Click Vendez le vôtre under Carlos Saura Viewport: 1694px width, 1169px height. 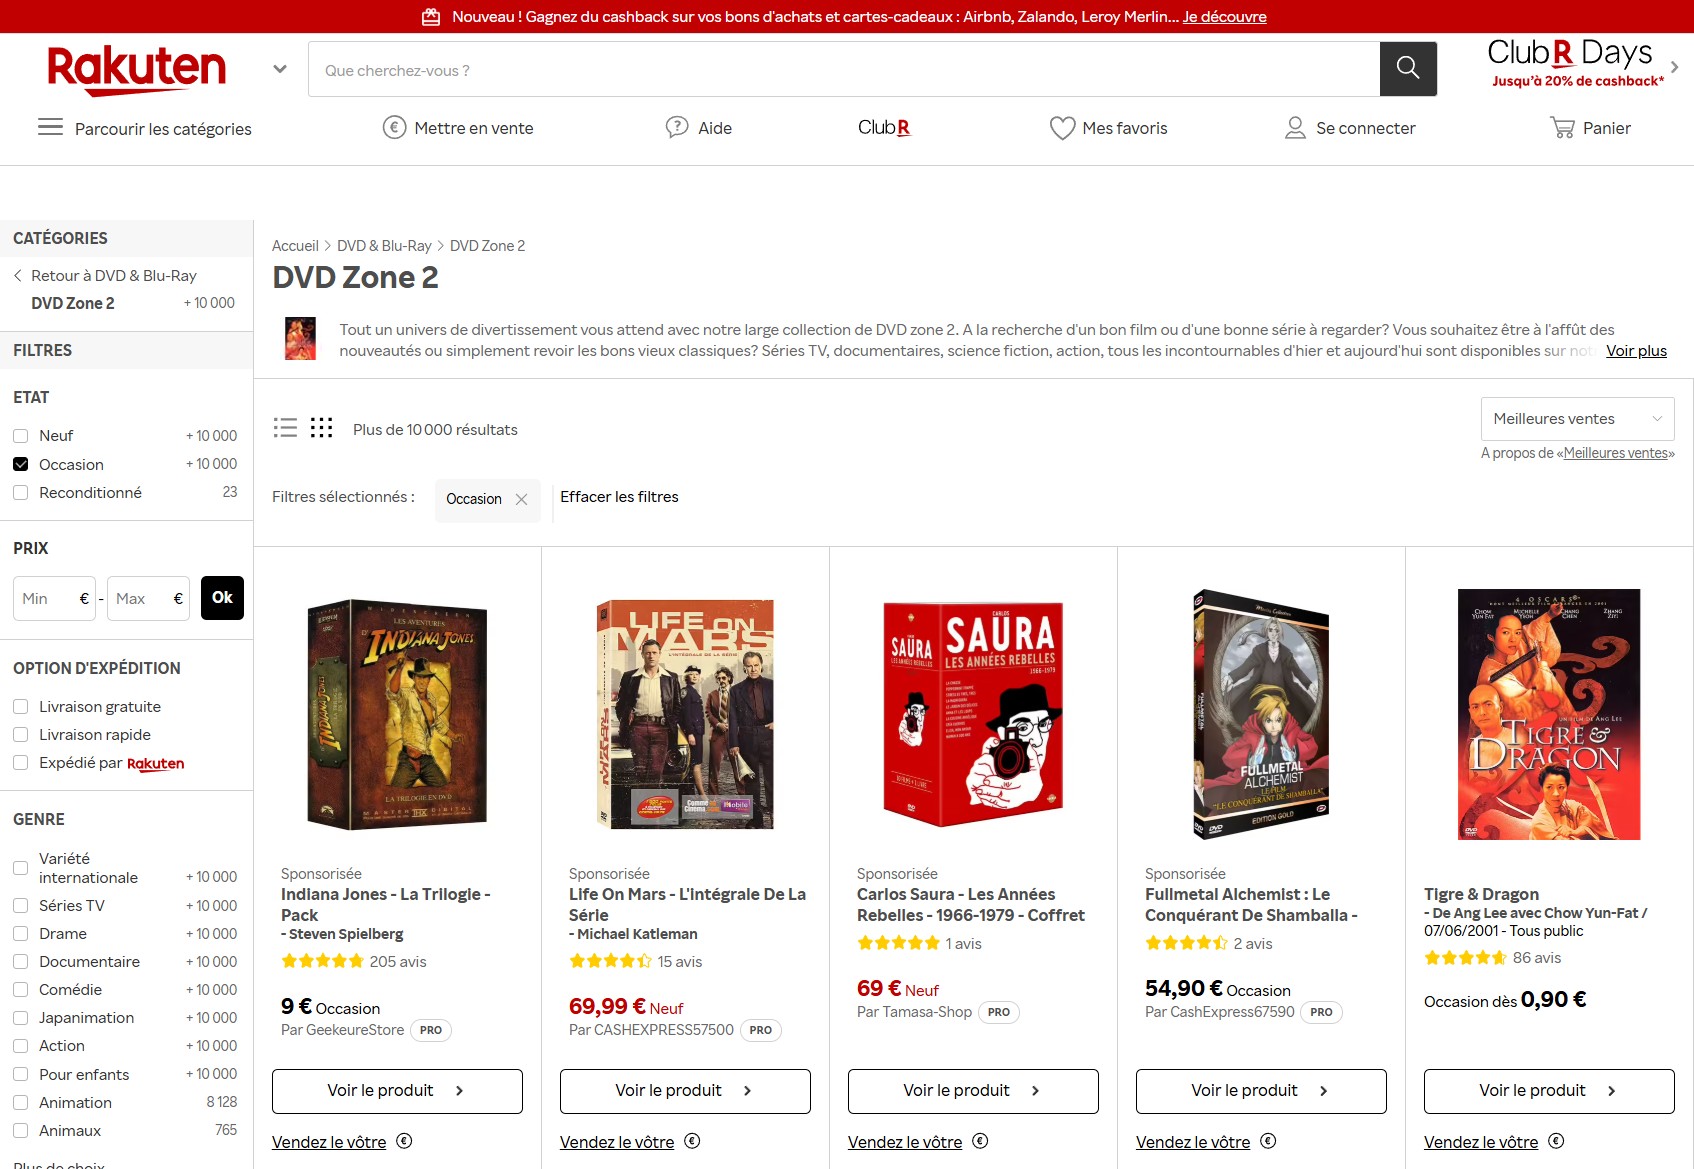905,1142
